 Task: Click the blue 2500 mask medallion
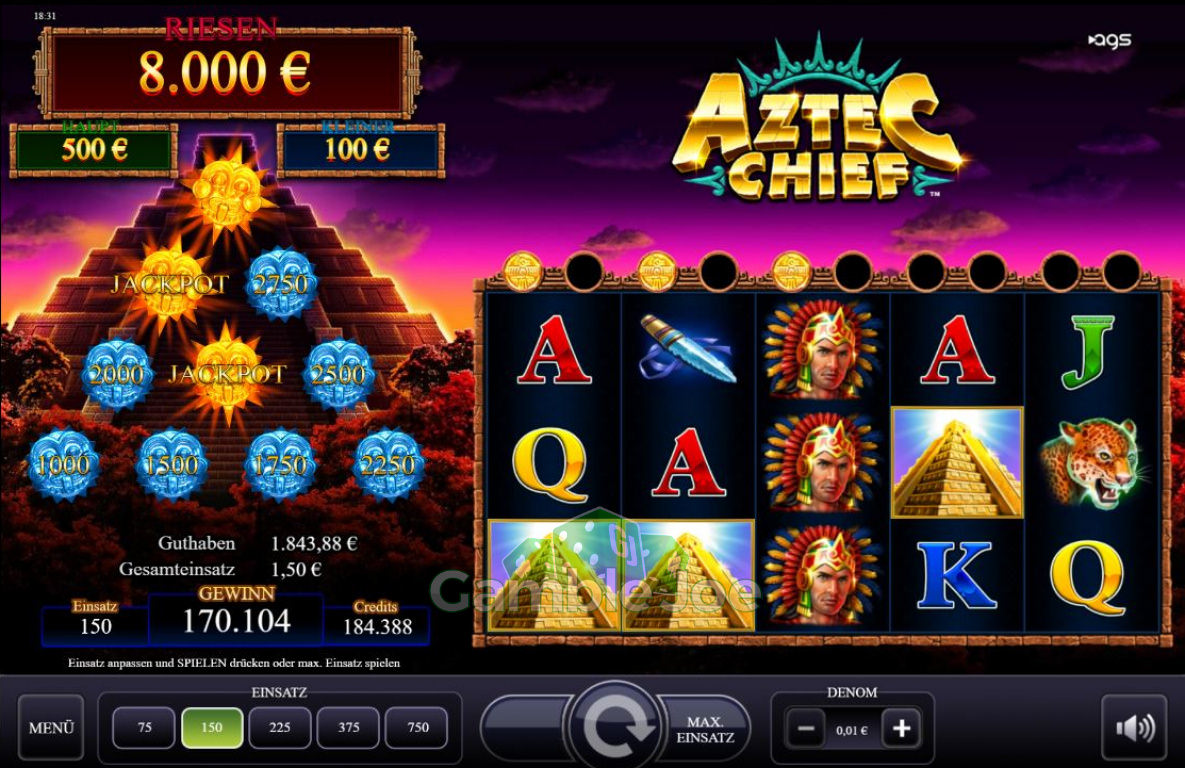339,373
